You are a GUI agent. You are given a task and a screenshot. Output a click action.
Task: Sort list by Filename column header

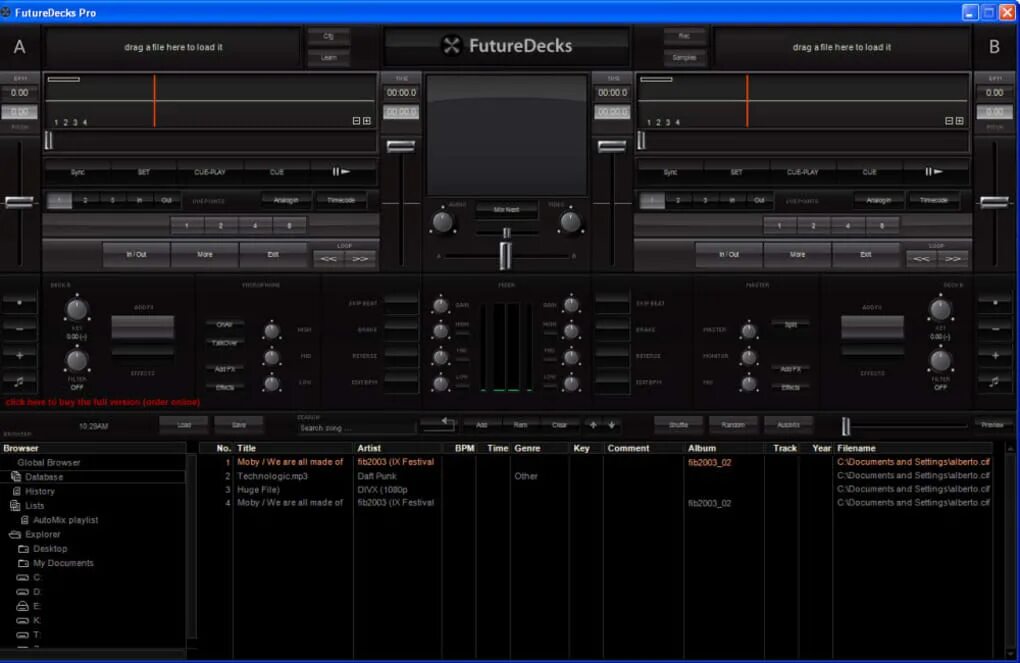click(x=913, y=448)
